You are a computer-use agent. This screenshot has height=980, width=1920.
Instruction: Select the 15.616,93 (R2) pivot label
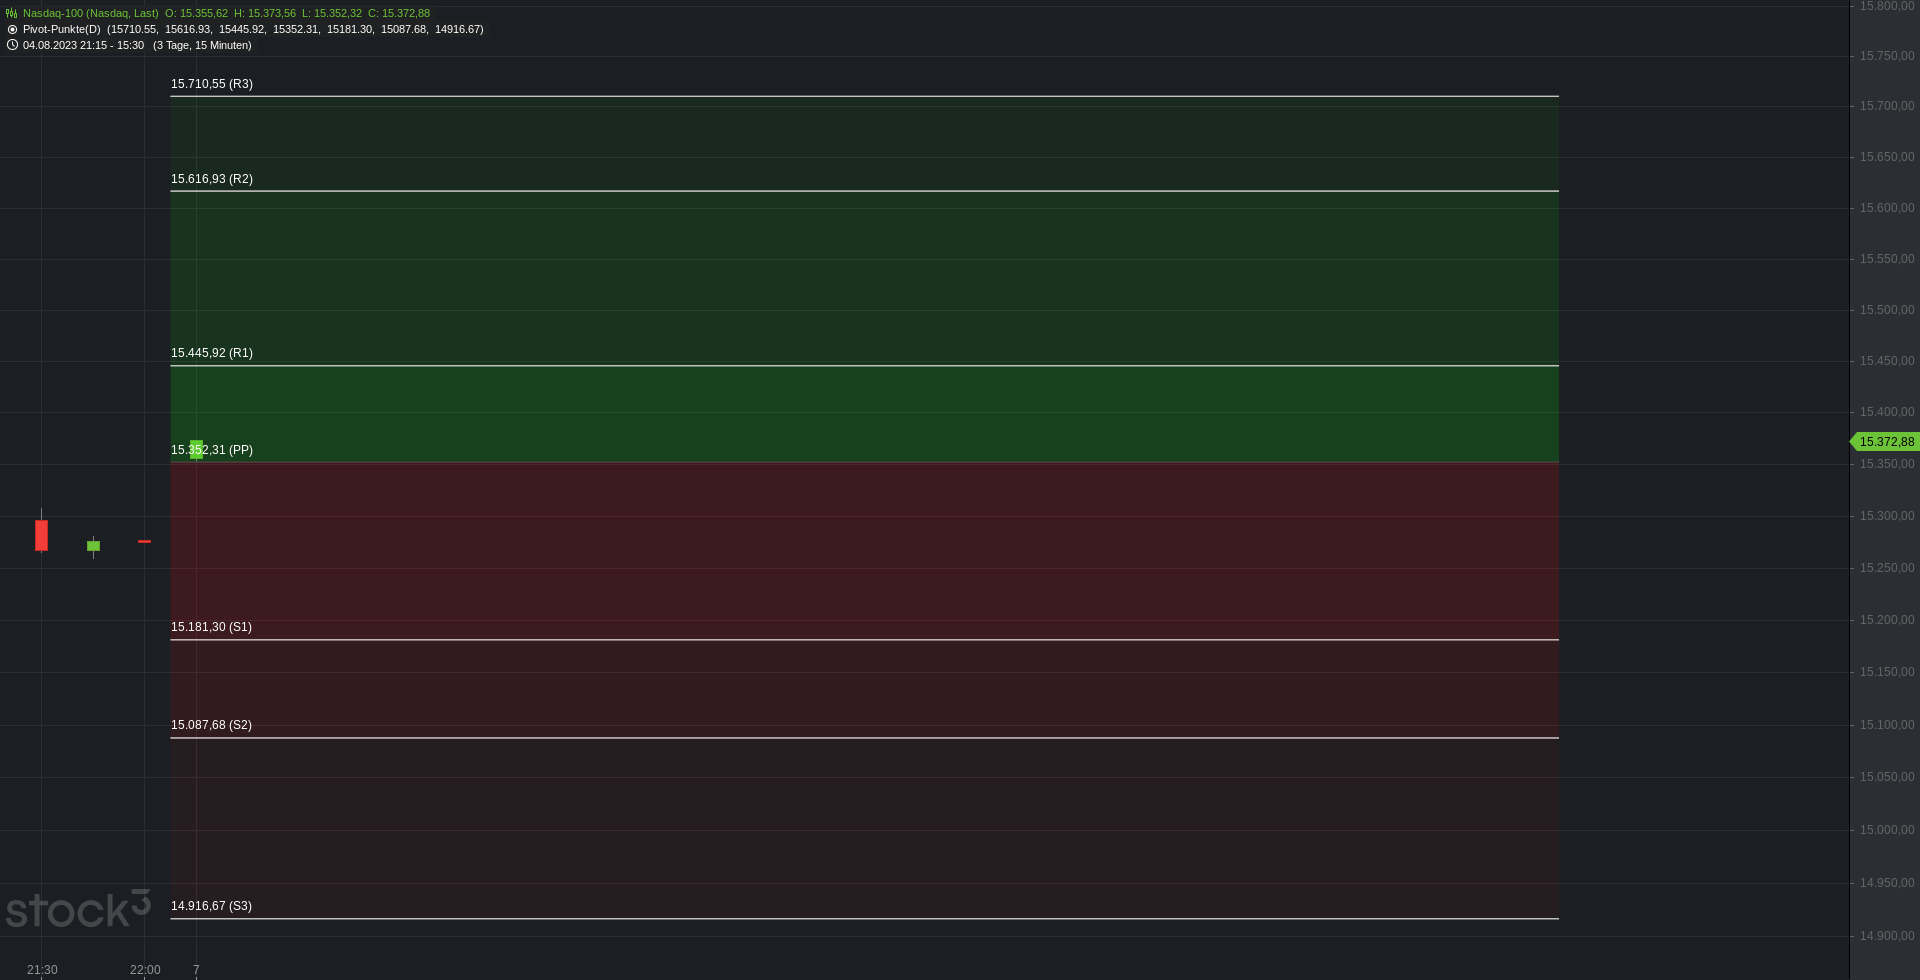click(212, 179)
